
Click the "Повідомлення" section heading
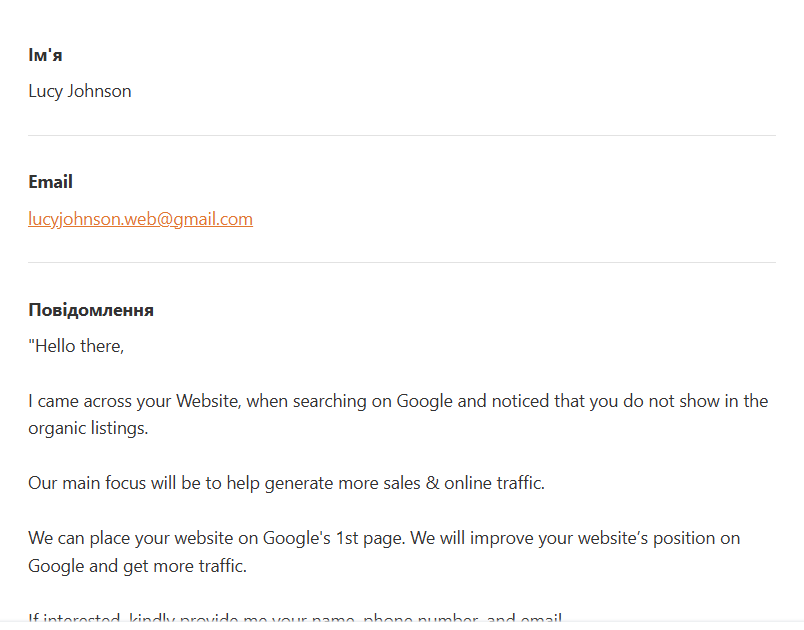click(91, 310)
